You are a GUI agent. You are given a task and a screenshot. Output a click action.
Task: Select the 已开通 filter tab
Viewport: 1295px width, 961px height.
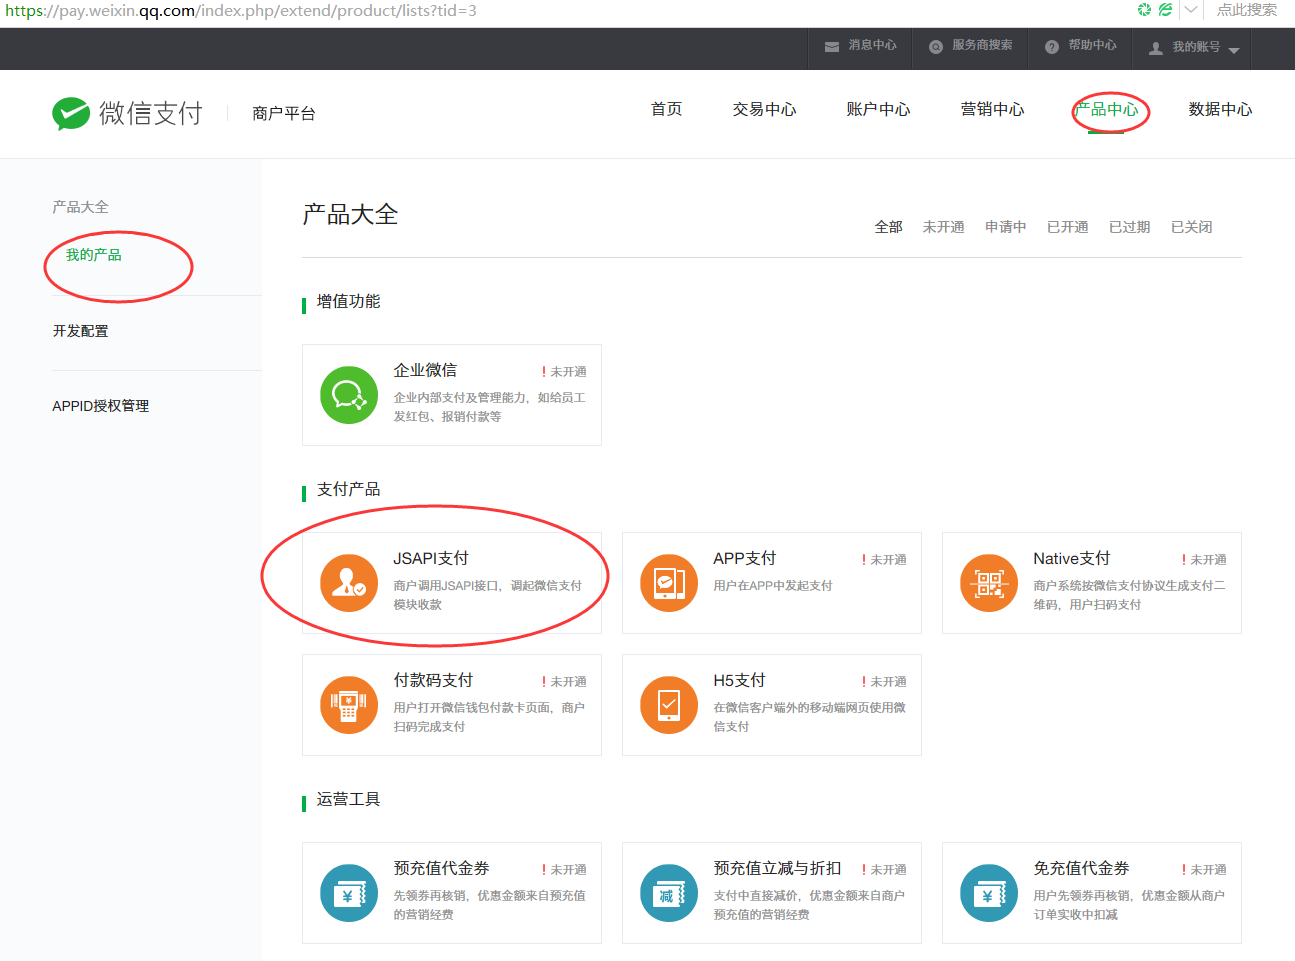point(1068,227)
